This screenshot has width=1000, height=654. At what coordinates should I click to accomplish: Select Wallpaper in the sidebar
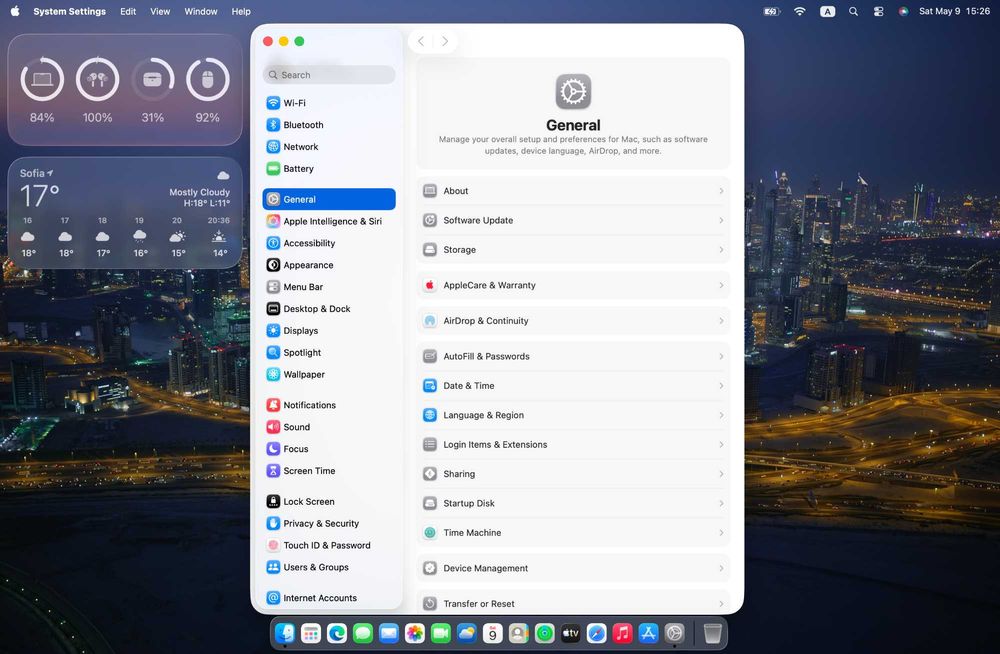point(328,375)
